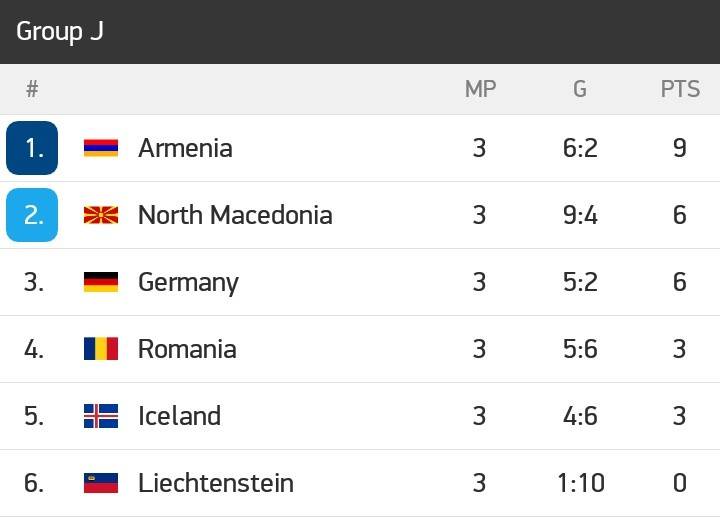Screen dimensions: 720x517
Task: Click the Romania flag icon
Action: click(101, 349)
